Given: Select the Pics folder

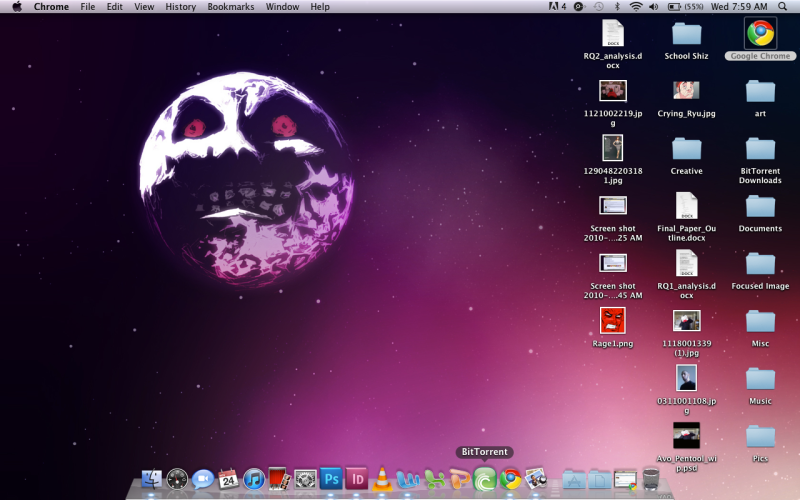Looking at the screenshot, I should click(x=760, y=437).
